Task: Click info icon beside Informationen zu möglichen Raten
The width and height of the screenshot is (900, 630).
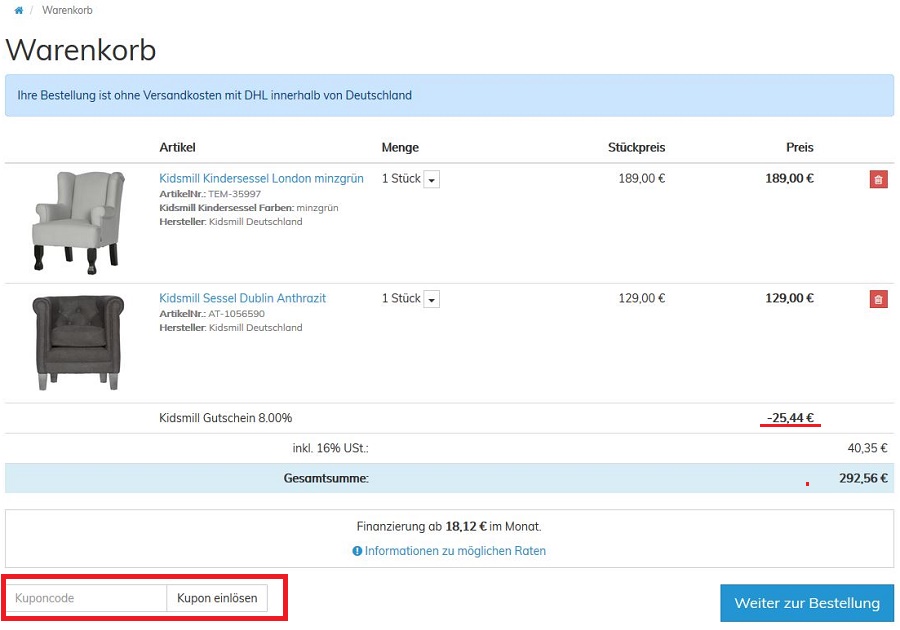Action: click(x=357, y=551)
